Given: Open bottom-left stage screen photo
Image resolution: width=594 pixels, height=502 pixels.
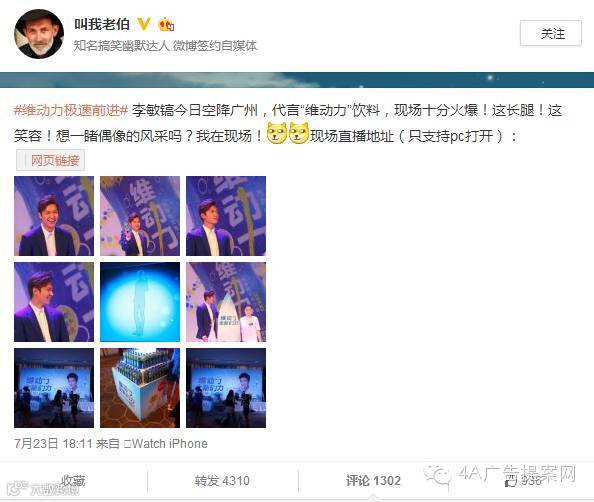Looking at the screenshot, I should click(x=54, y=388).
